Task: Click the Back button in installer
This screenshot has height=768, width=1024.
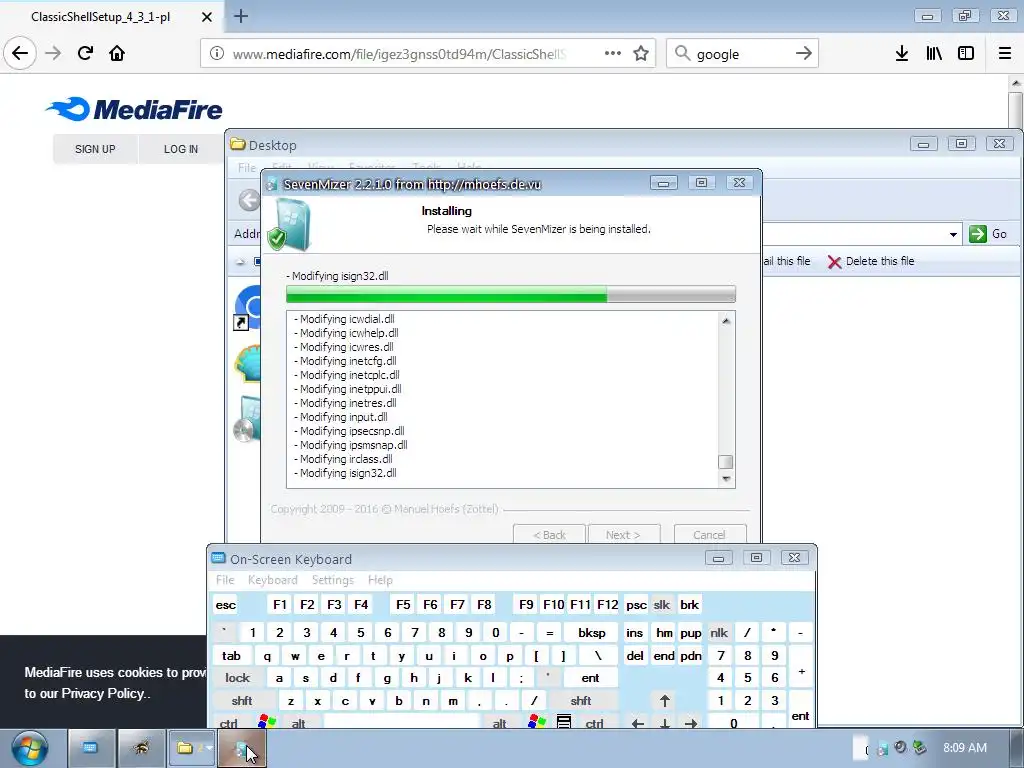Action: pyautogui.click(x=549, y=535)
